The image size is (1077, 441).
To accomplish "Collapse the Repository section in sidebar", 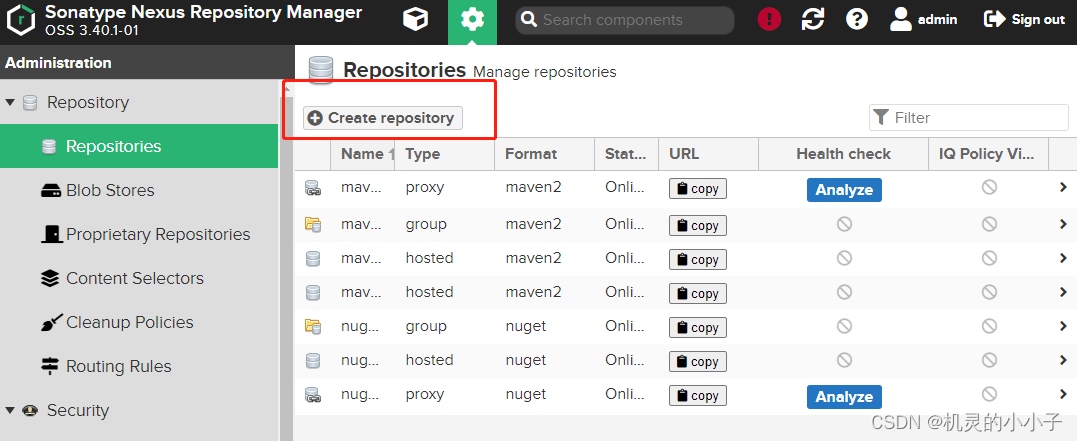I will tap(10, 102).
